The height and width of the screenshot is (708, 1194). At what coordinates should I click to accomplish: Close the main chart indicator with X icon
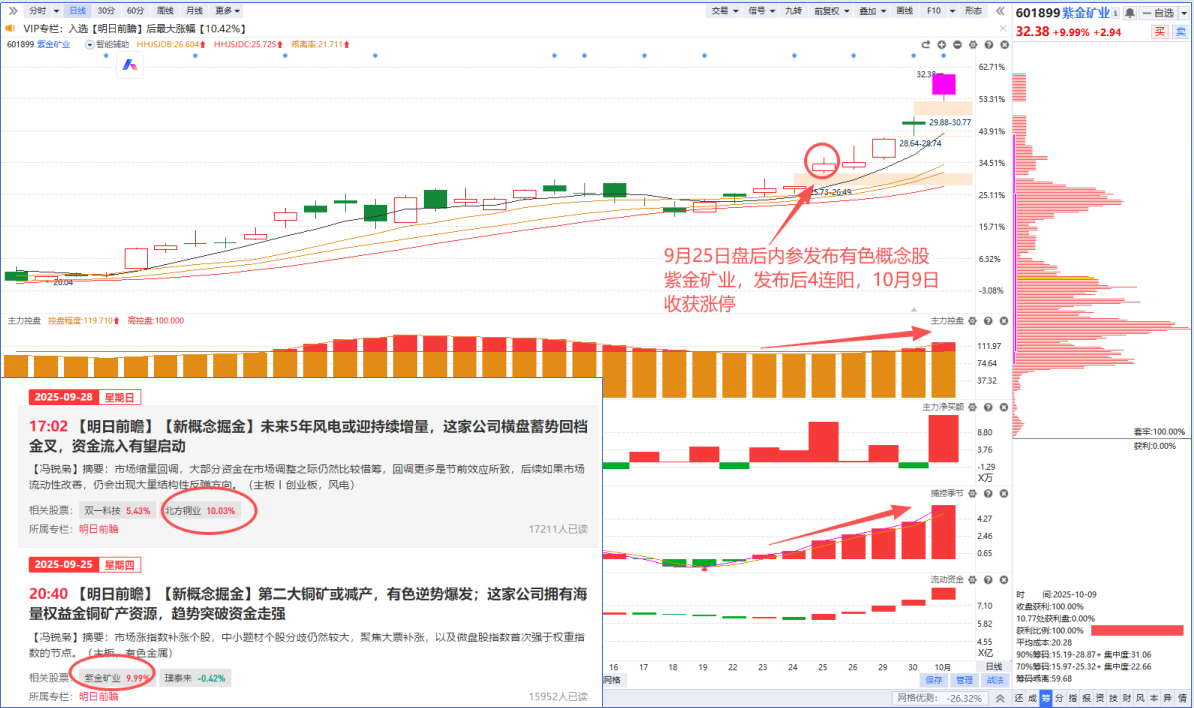(1004, 45)
